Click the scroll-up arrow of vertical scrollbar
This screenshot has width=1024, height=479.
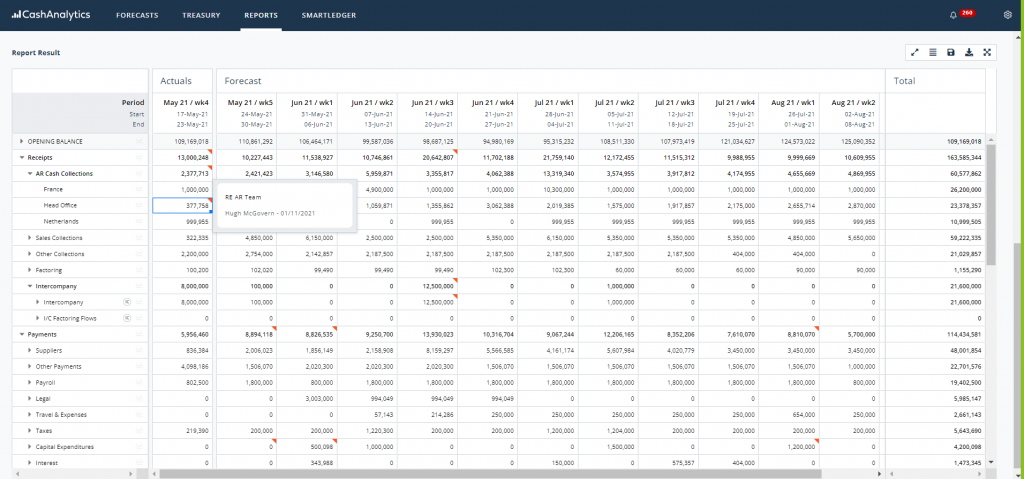tap(991, 140)
